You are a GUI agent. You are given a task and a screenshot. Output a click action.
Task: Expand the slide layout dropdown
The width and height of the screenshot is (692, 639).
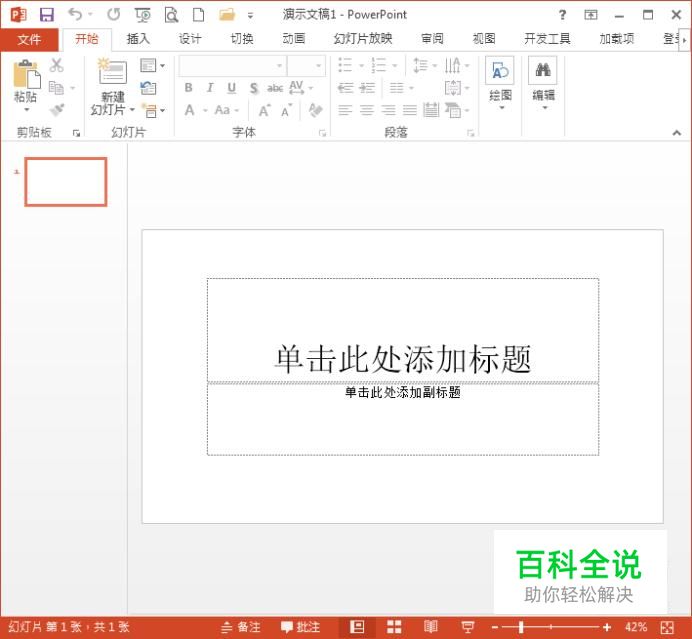(153, 66)
